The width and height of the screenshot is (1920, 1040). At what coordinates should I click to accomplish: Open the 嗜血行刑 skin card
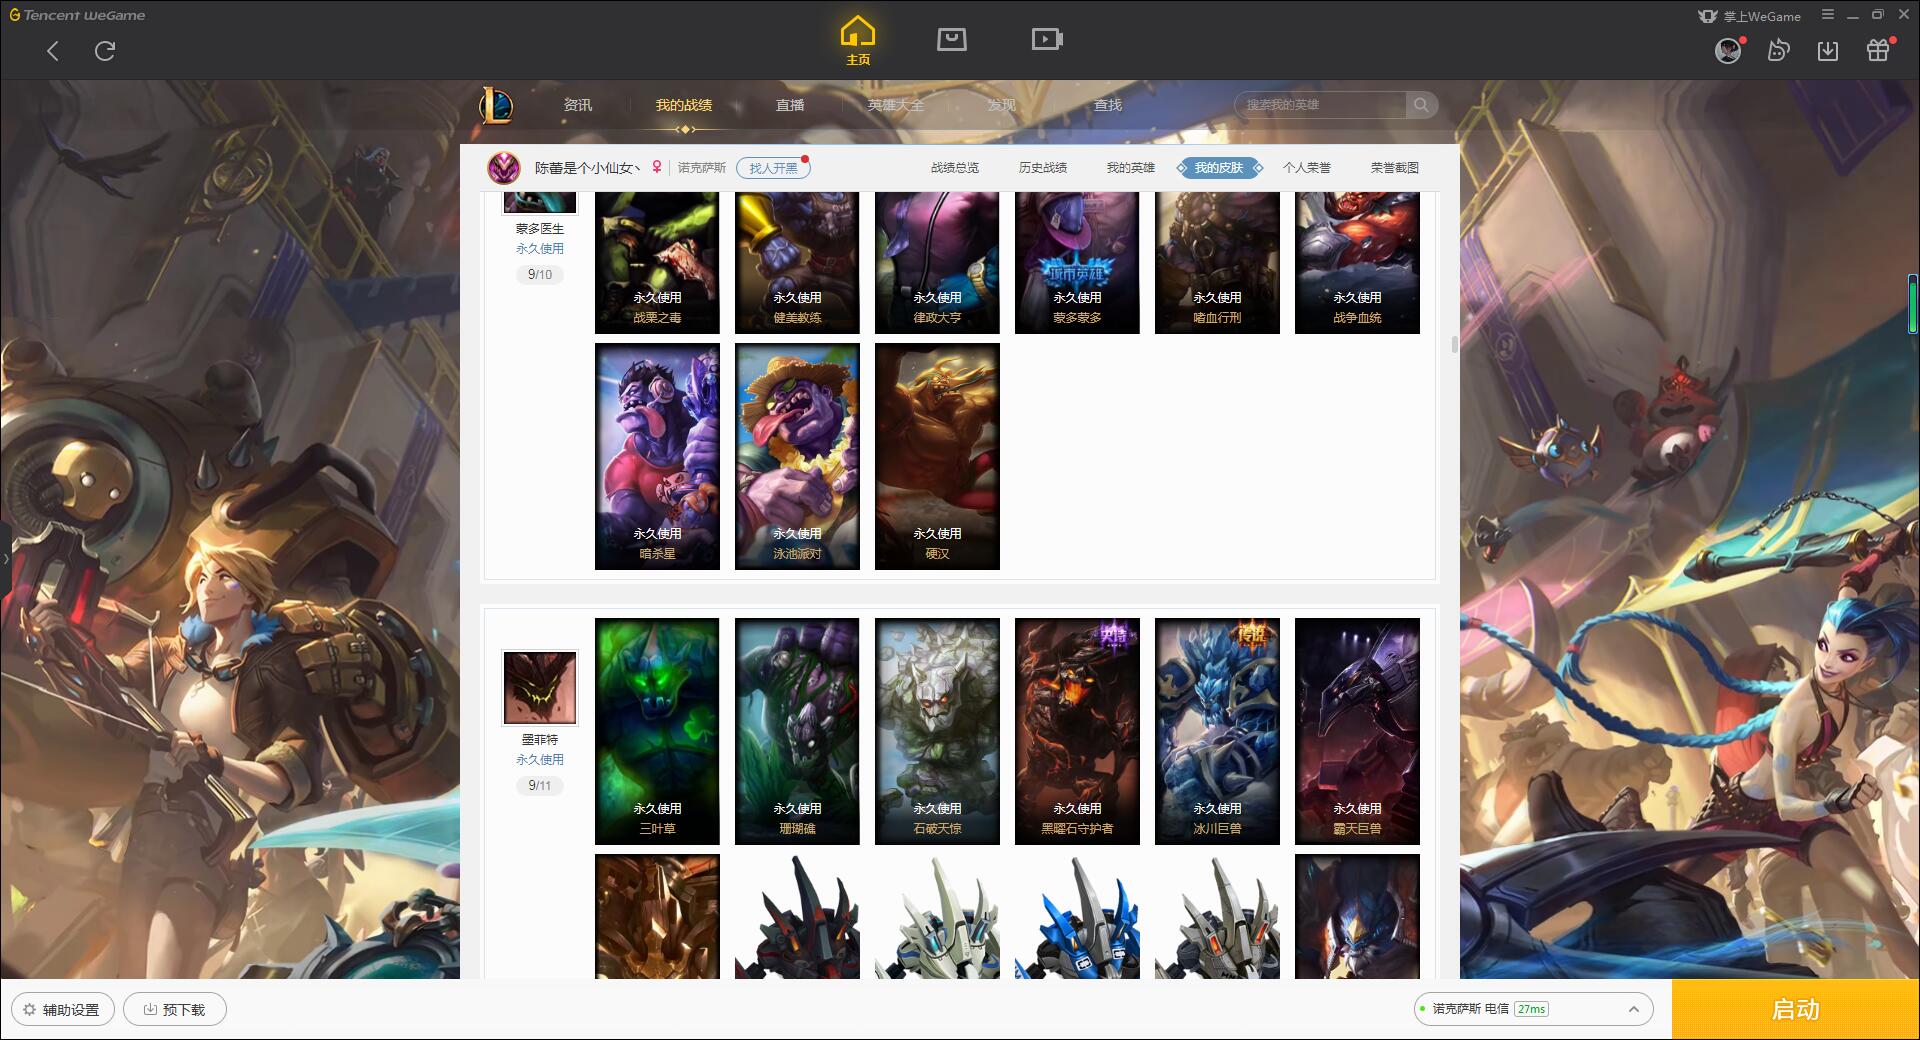pyautogui.click(x=1217, y=262)
